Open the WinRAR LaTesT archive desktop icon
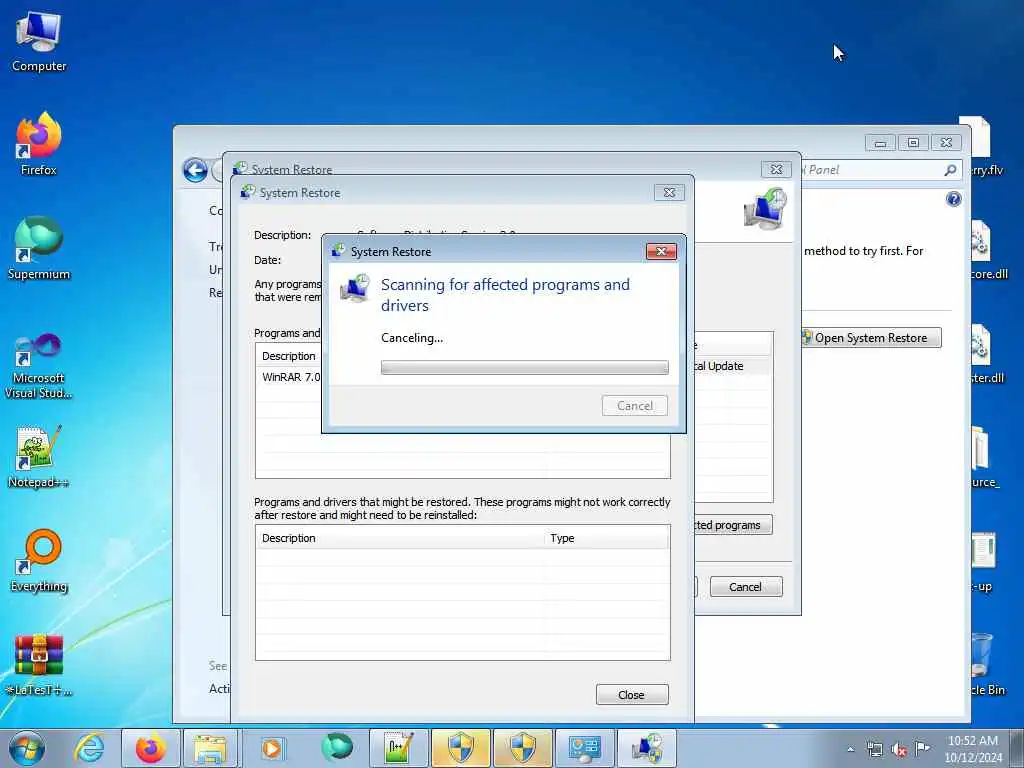Image resolution: width=1024 pixels, height=768 pixels. point(39,664)
